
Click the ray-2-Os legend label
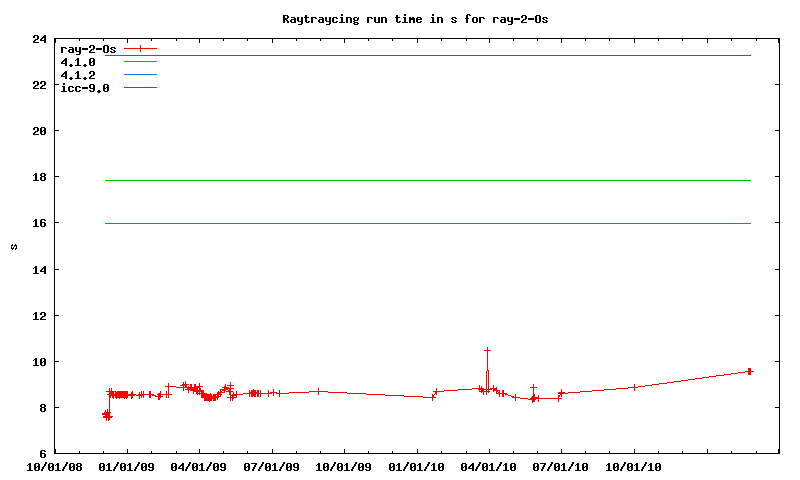[88, 48]
